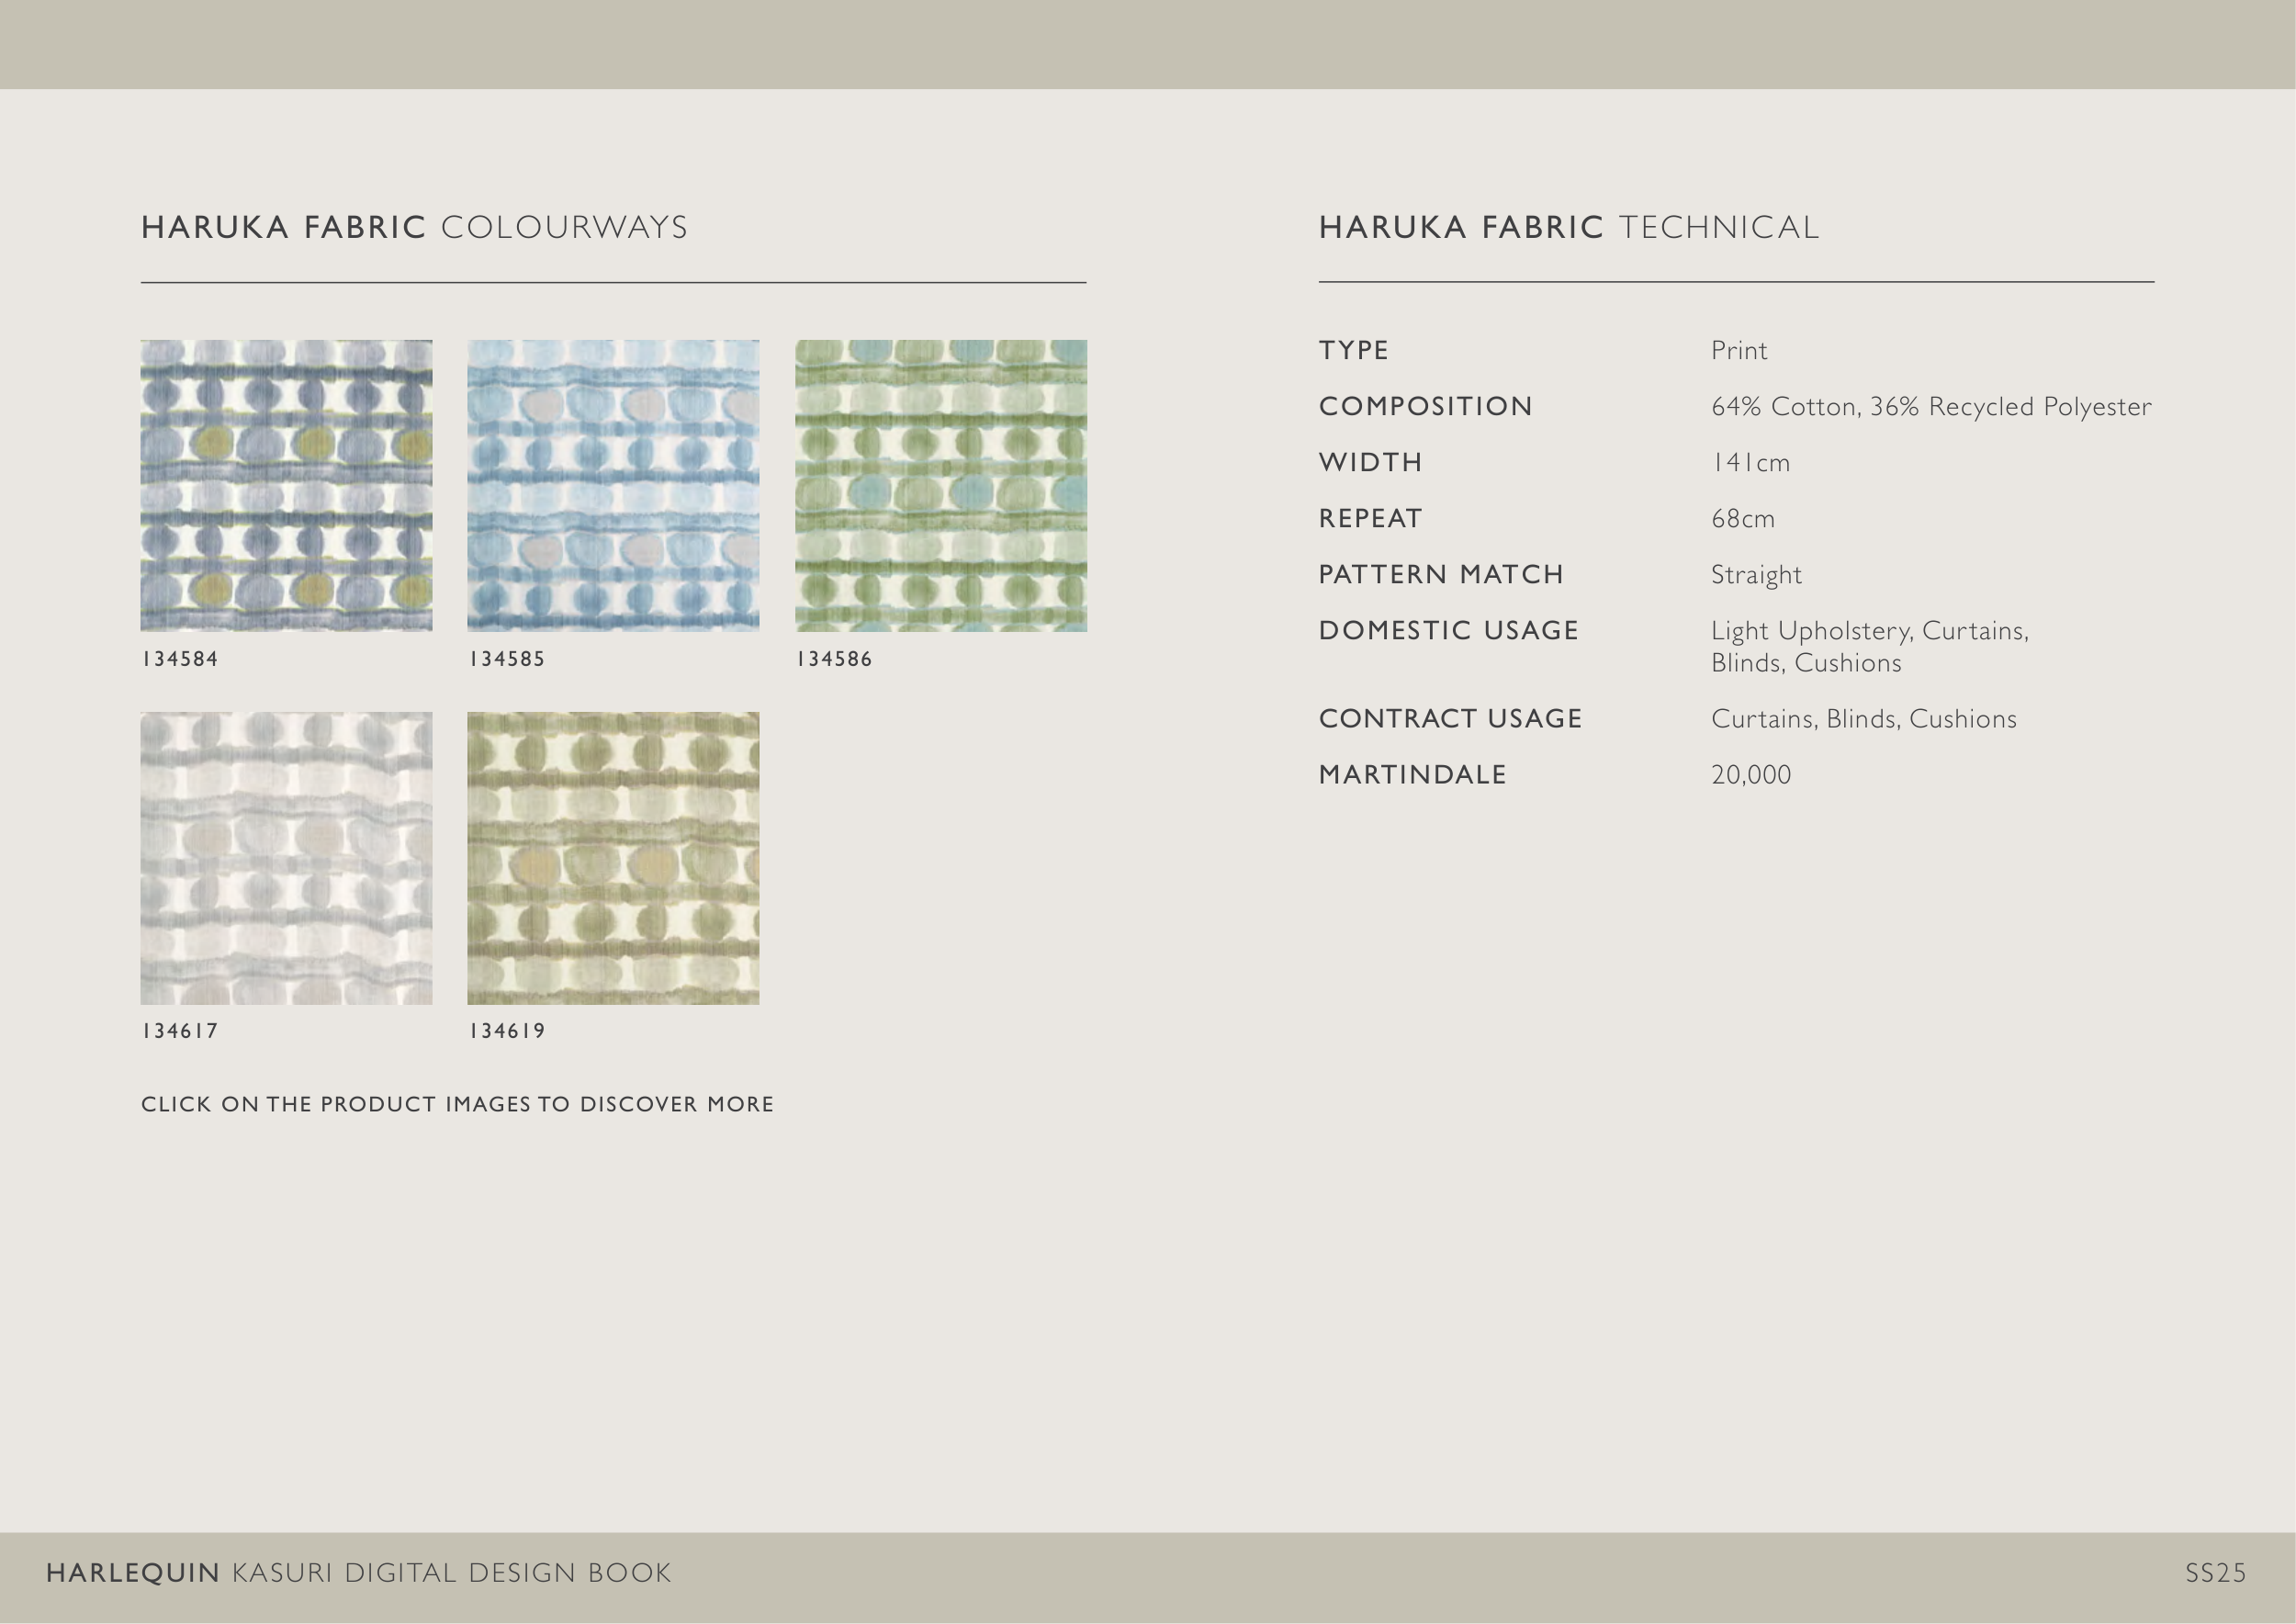
Task: Open the 134619 olive fabric swatch
Action: pyautogui.click(x=613, y=858)
